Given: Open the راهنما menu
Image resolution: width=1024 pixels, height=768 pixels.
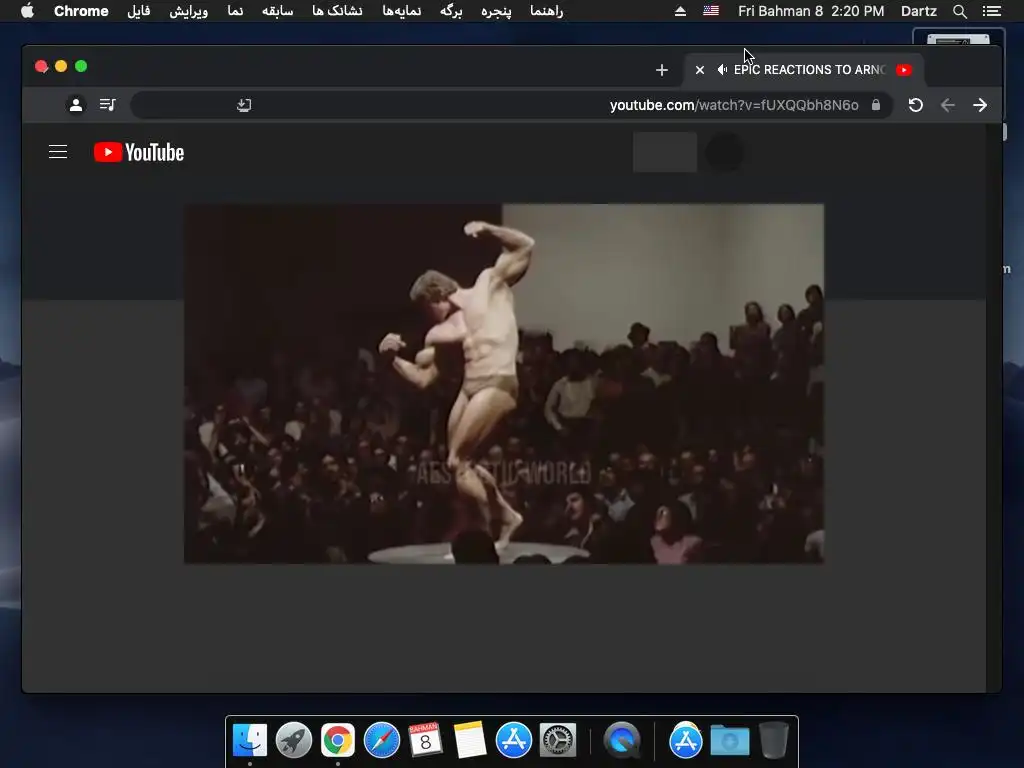Looking at the screenshot, I should point(547,11).
